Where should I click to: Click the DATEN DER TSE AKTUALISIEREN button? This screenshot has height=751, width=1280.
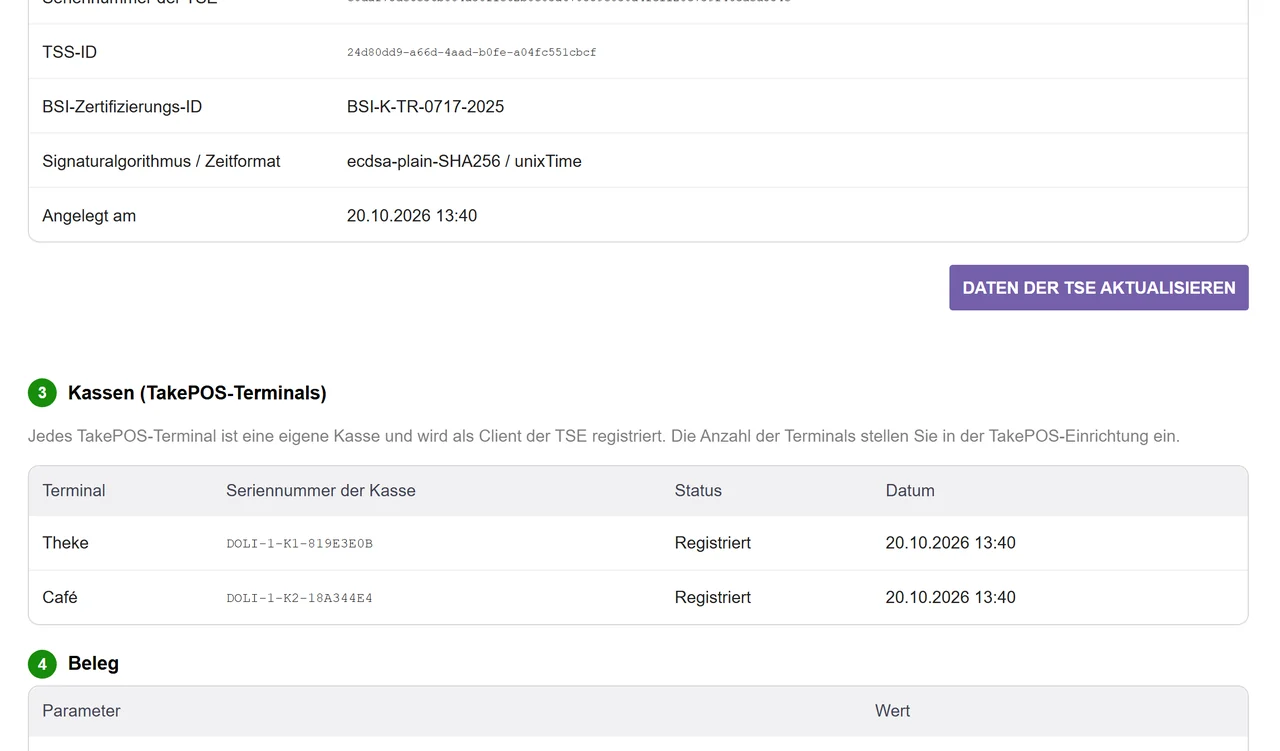click(1098, 288)
